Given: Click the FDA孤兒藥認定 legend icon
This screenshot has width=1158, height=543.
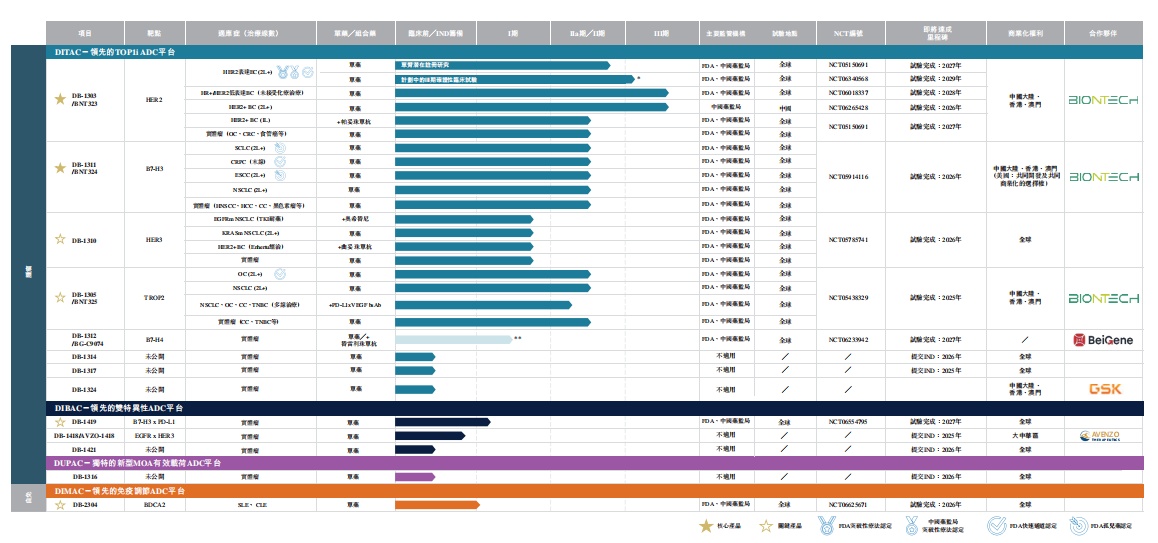Looking at the screenshot, I should 1078,526.
